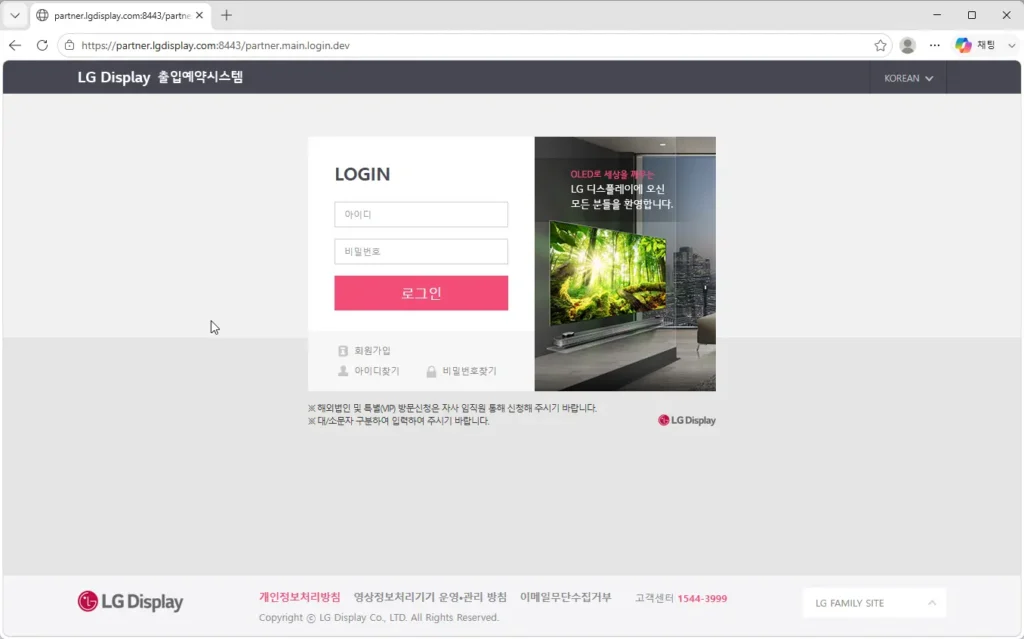Click the footer LG Display logo

coord(131,601)
